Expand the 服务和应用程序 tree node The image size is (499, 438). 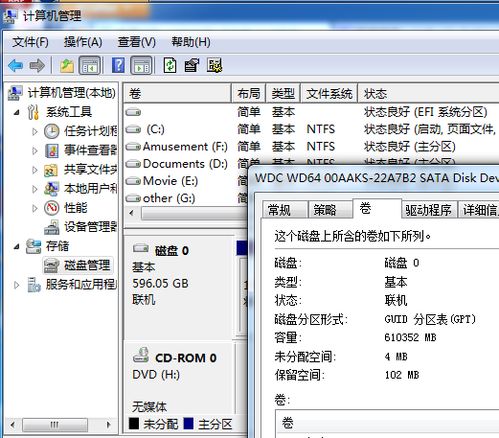pyautogui.click(x=16, y=285)
